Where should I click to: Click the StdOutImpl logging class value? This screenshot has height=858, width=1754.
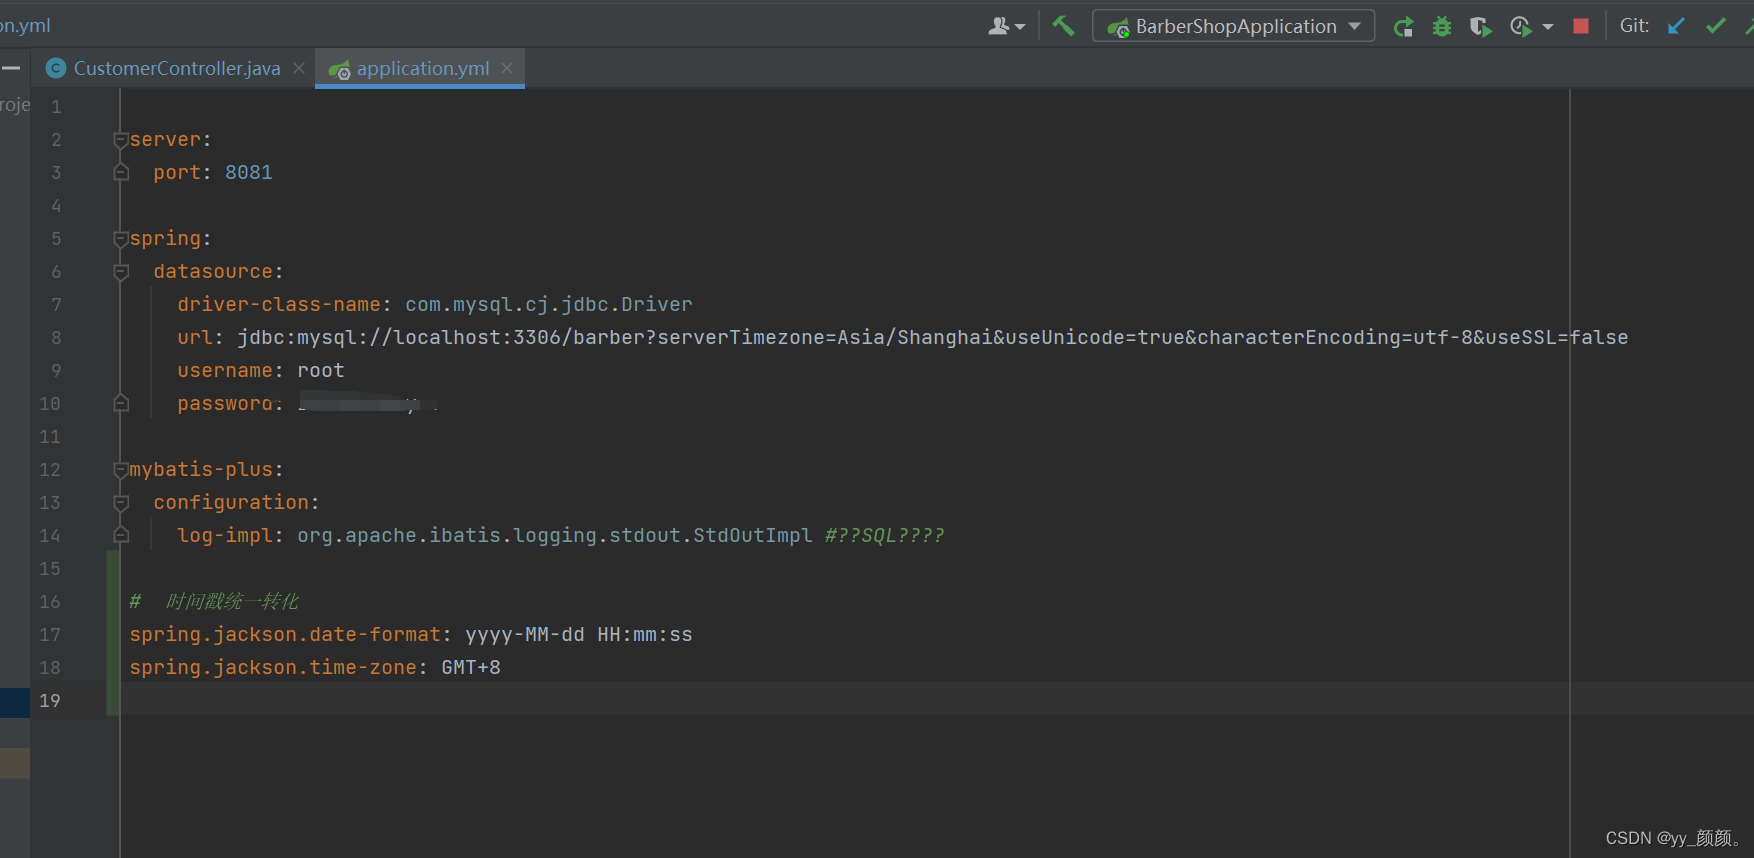(x=555, y=535)
